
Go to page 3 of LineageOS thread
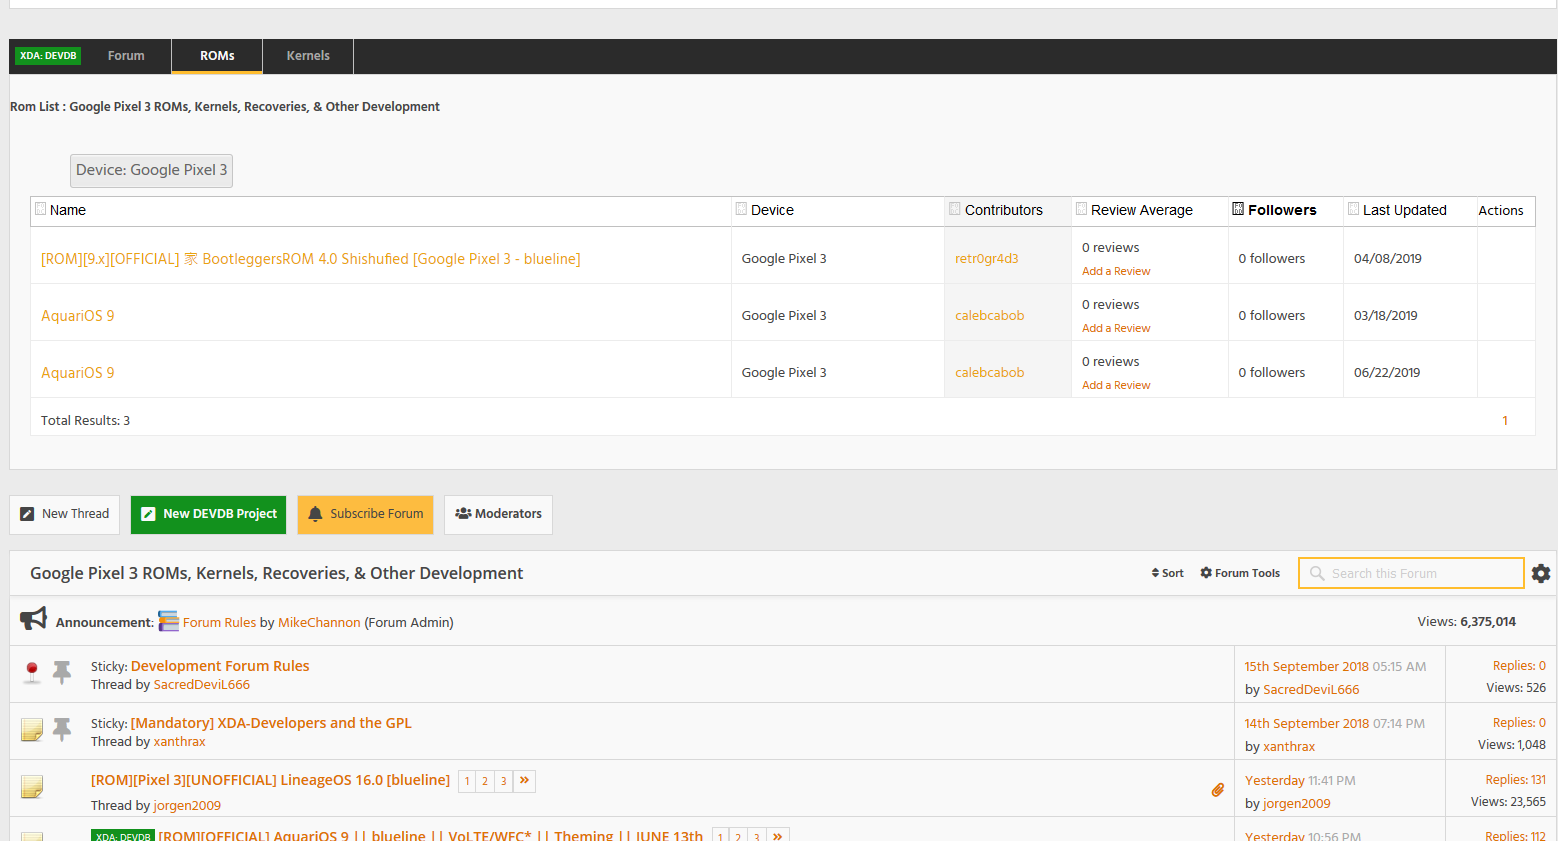[x=503, y=782]
